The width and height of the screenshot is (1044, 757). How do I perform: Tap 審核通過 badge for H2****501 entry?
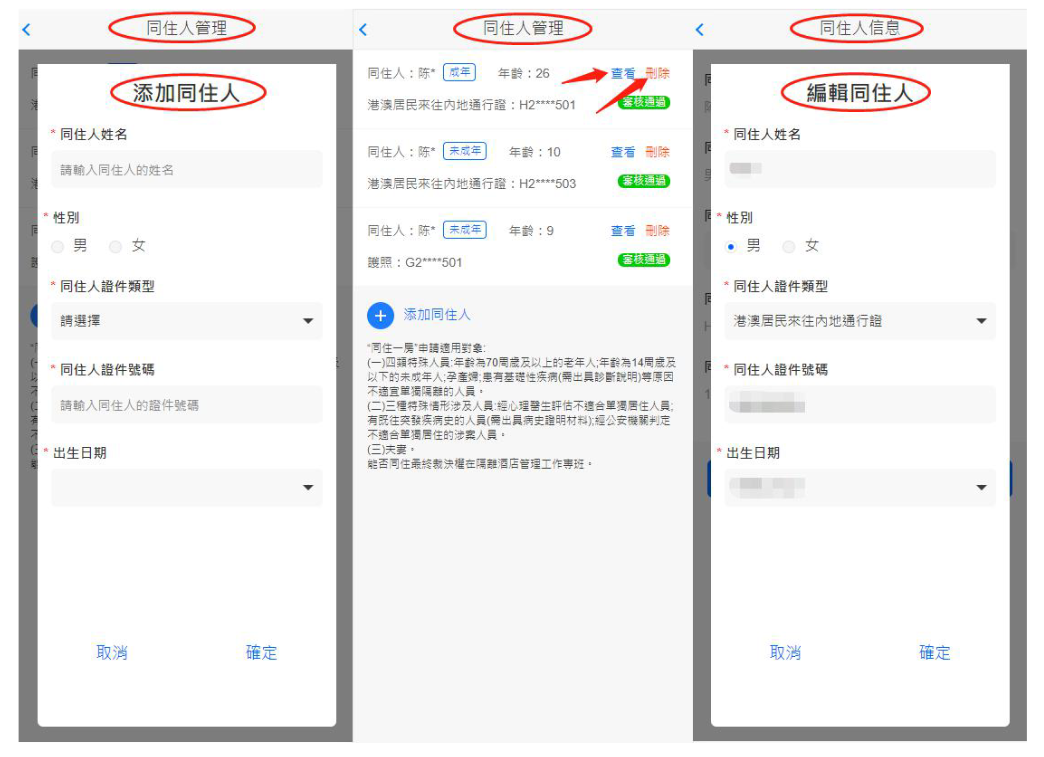[x=644, y=103]
